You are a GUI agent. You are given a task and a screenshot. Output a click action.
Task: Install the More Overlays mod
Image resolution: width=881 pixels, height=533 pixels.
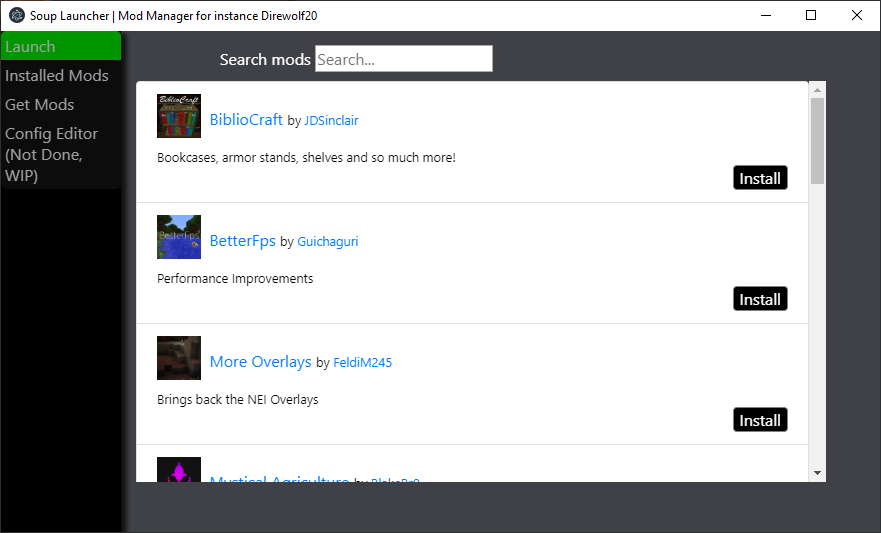point(760,420)
